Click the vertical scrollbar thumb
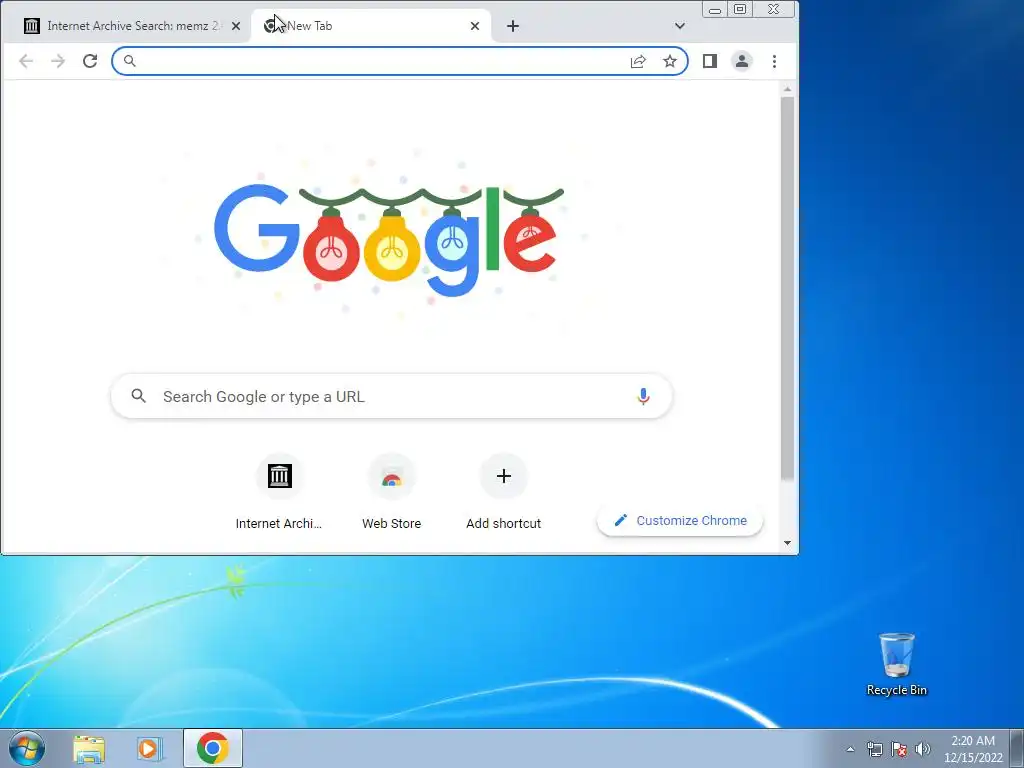The width and height of the screenshot is (1024, 768). point(787,289)
